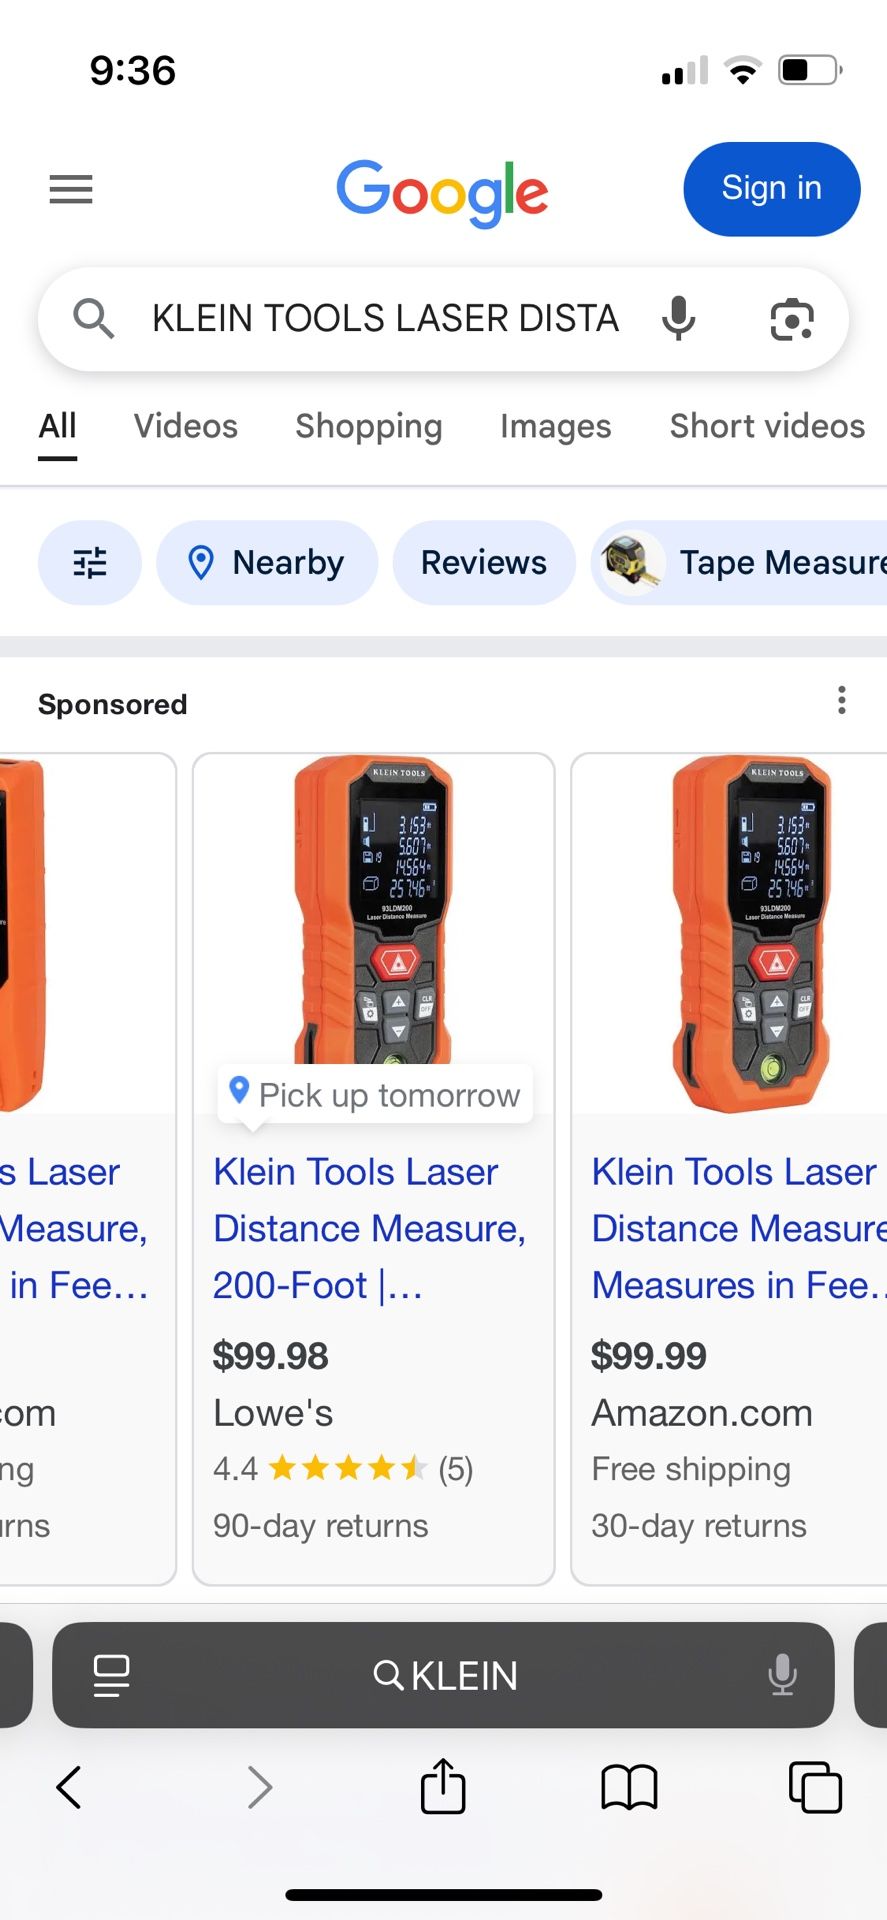
Task: Open the Sponsored three-dot options menu
Action: pyautogui.click(x=842, y=700)
